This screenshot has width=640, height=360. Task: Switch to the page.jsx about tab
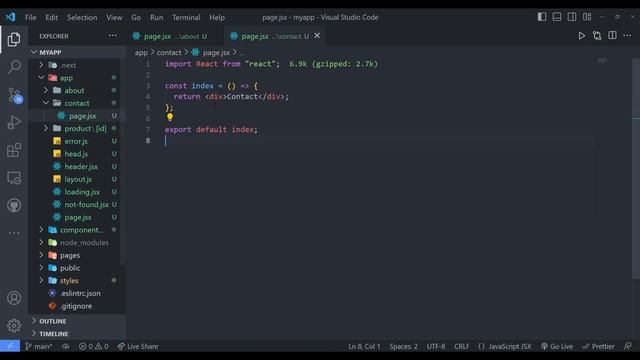point(174,36)
